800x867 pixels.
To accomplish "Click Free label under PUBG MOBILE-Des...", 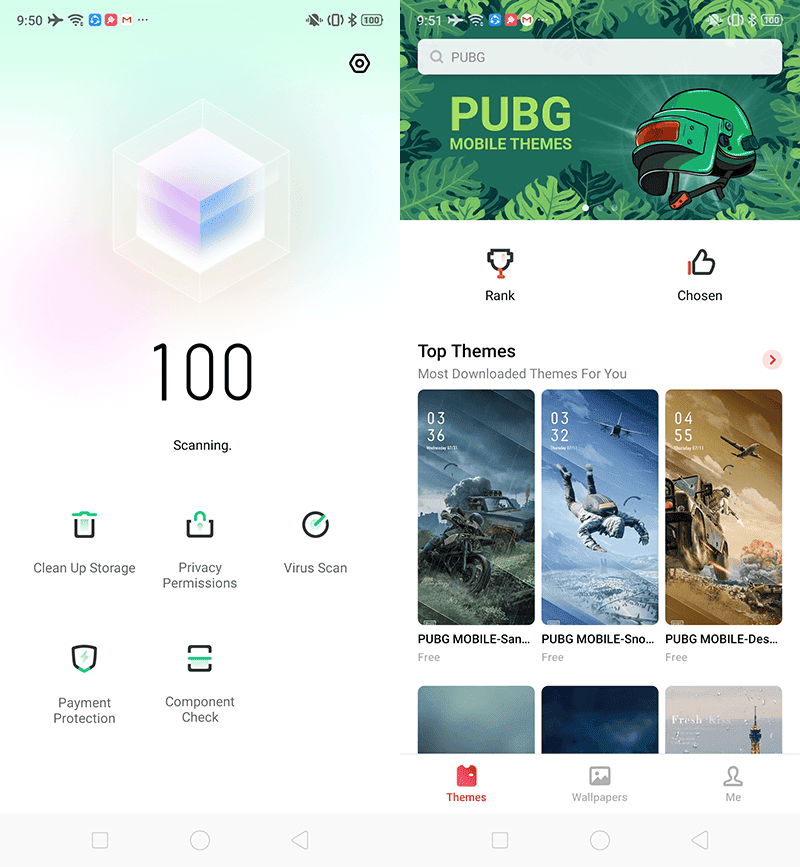I will pyautogui.click(x=676, y=657).
